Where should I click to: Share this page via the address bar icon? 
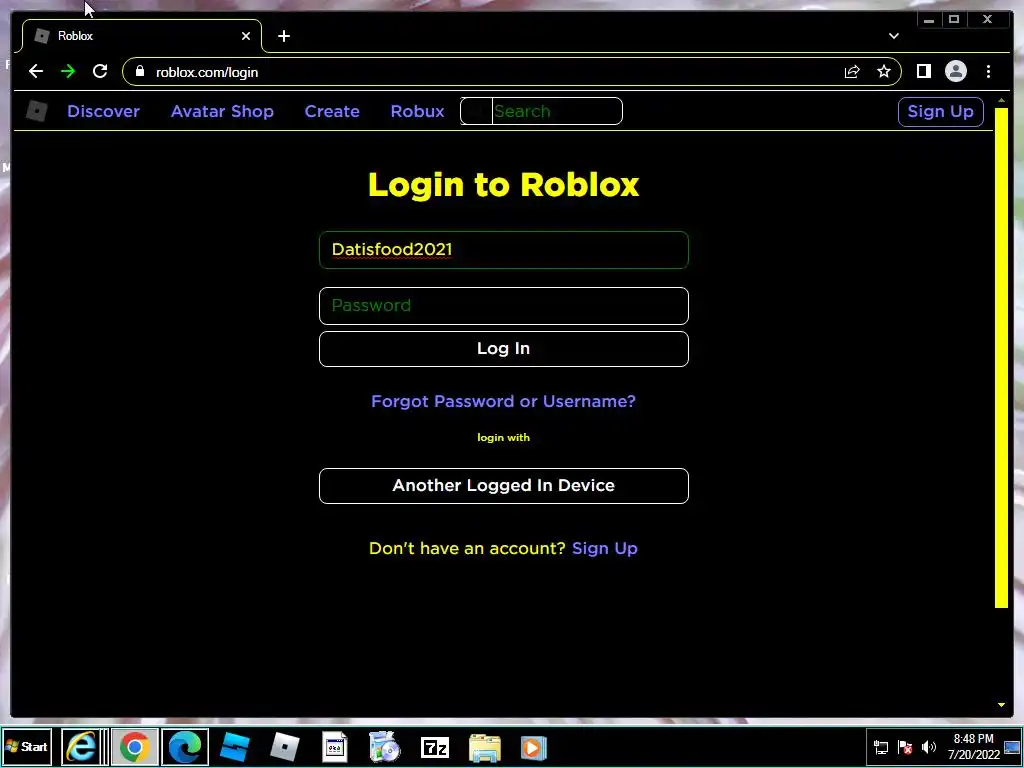click(x=852, y=72)
